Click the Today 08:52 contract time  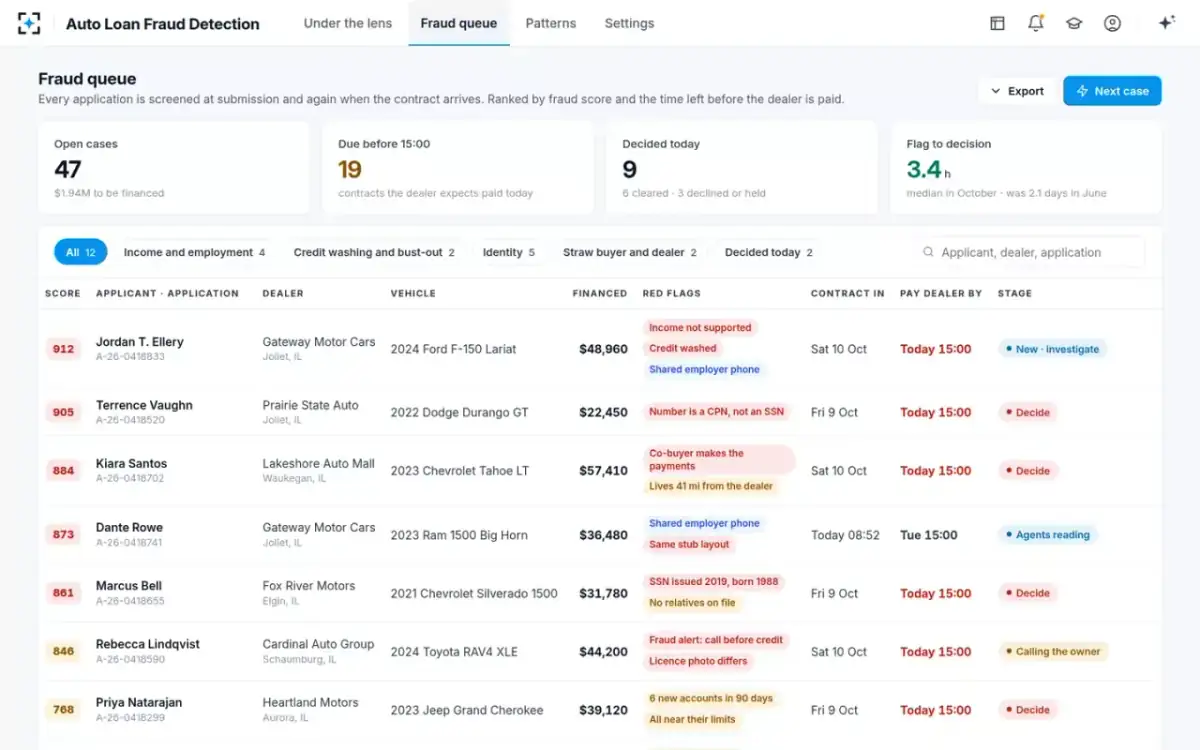click(x=845, y=535)
